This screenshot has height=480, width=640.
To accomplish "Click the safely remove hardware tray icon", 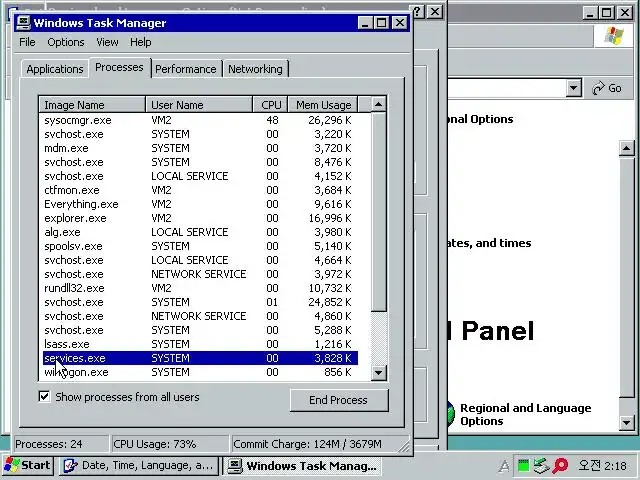I will point(541,465).
